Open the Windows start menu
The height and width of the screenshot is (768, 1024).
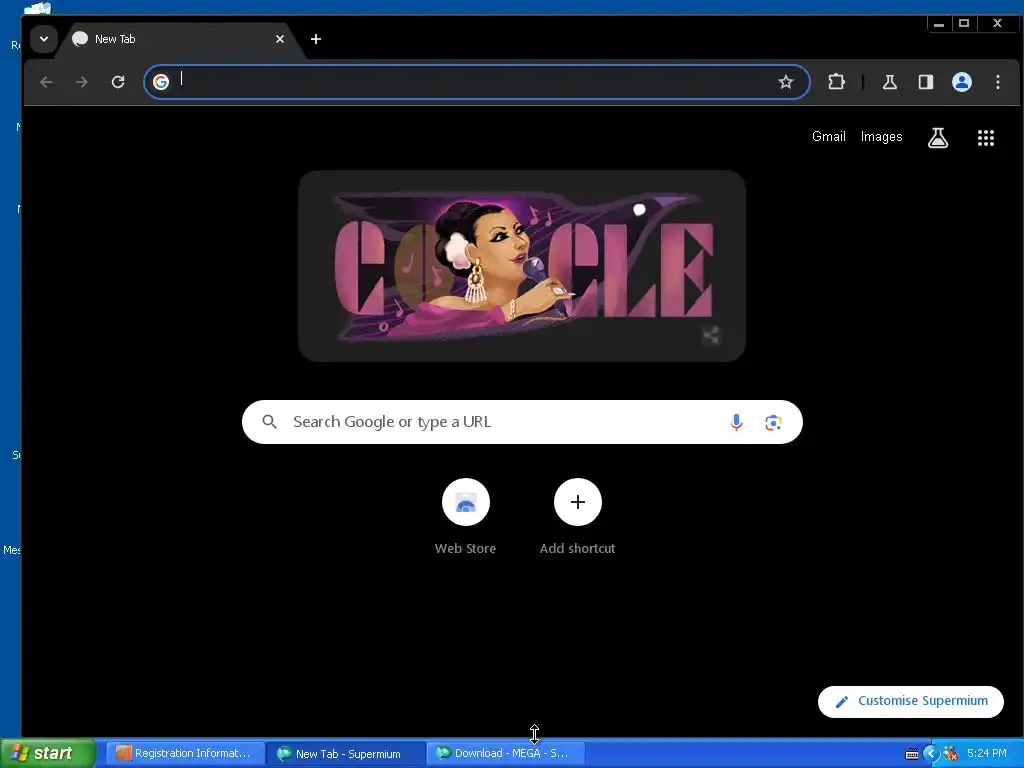click(x=48, y=753)
